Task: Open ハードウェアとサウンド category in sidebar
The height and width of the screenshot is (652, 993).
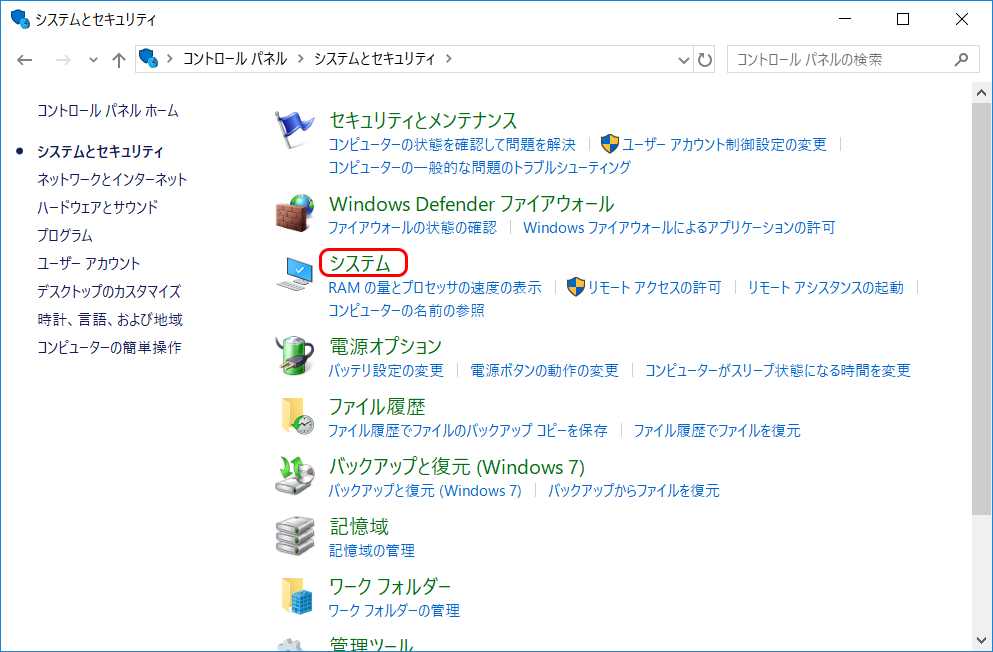Action: 98,207
